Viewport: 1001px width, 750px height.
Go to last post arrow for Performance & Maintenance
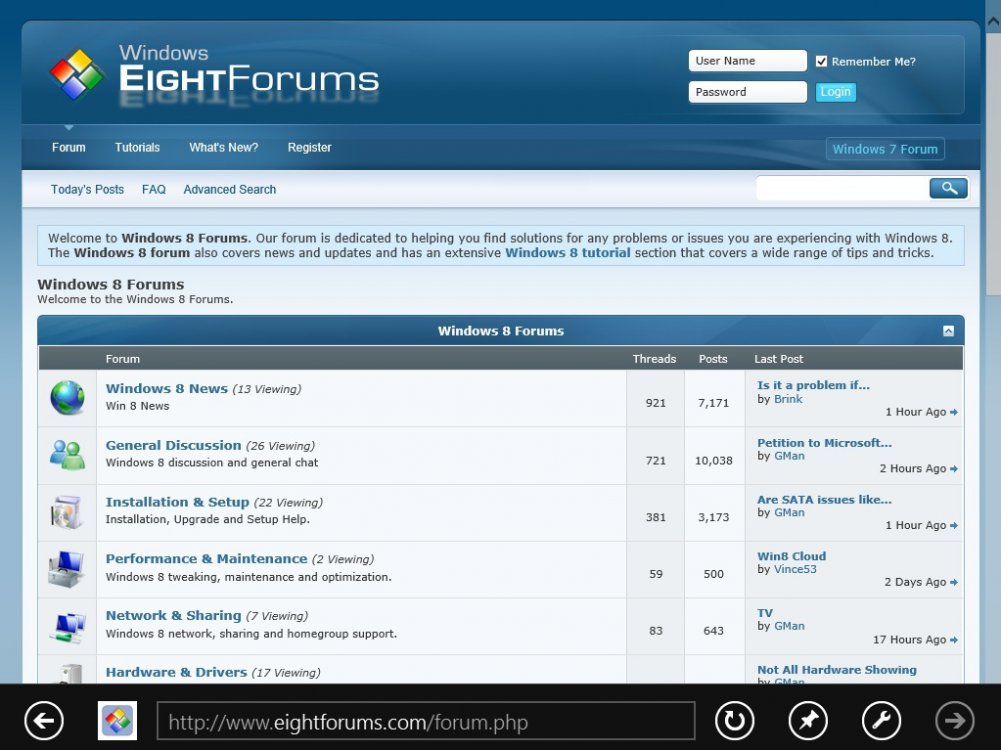click(954, 583)
